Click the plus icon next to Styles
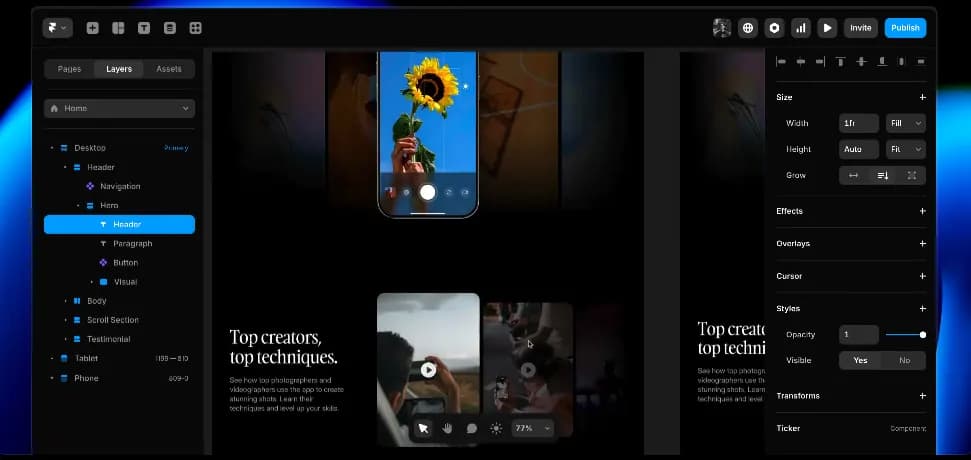 [x=922, y=308]
